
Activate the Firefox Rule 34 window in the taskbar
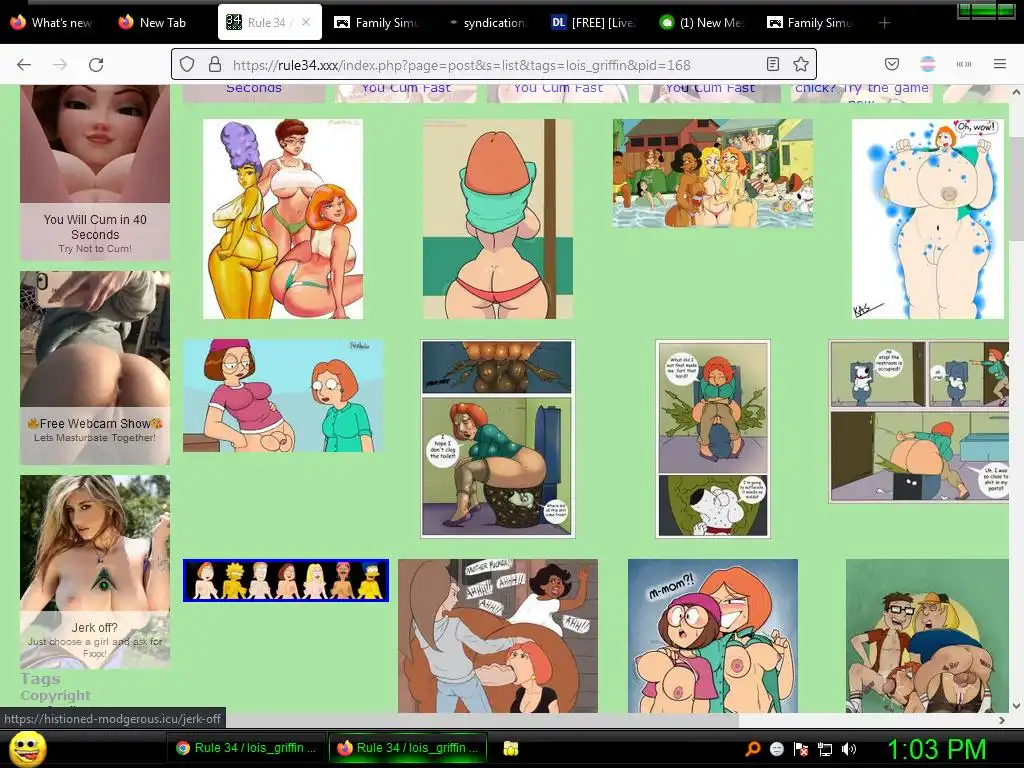point(408,748)
